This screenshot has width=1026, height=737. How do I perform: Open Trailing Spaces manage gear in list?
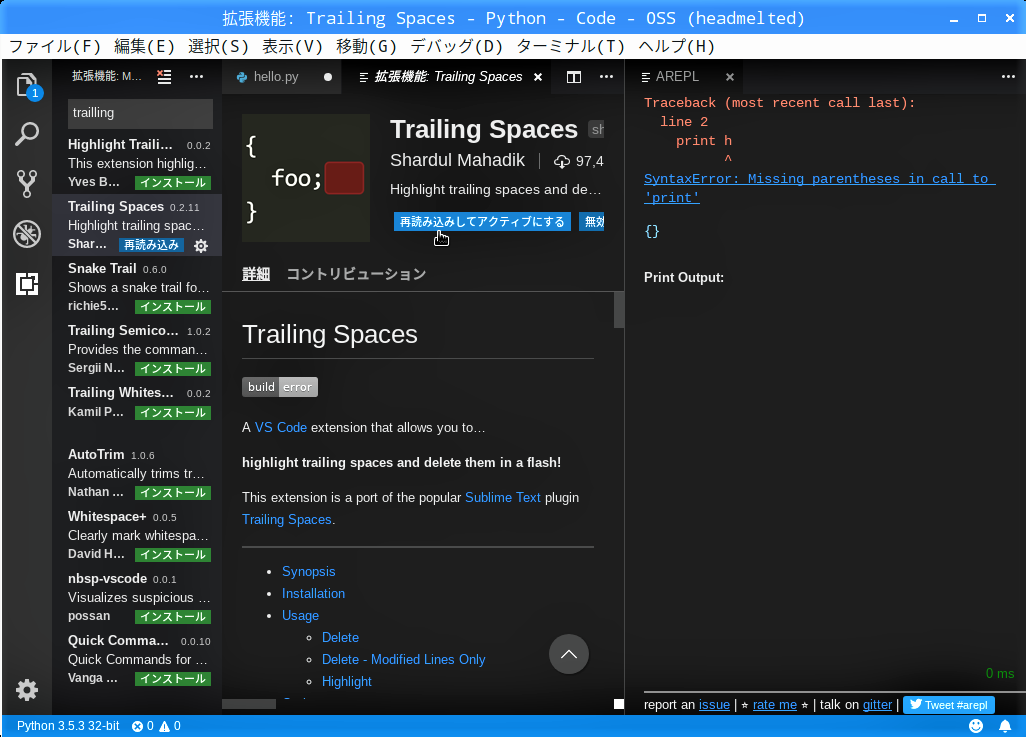pyautogui.click(x=201, y=245)
